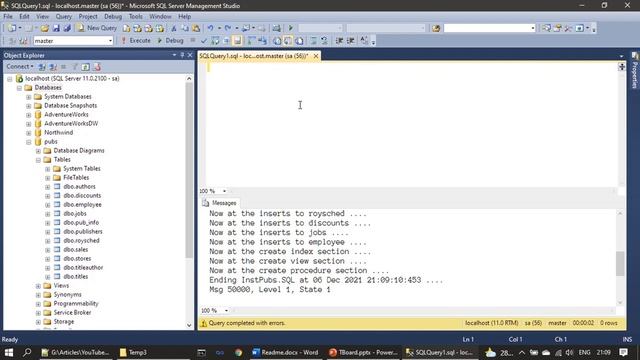Collapse the localhost server node
Image resolution: width=640 pixels, height=360 pixels.
pos(10,79)
